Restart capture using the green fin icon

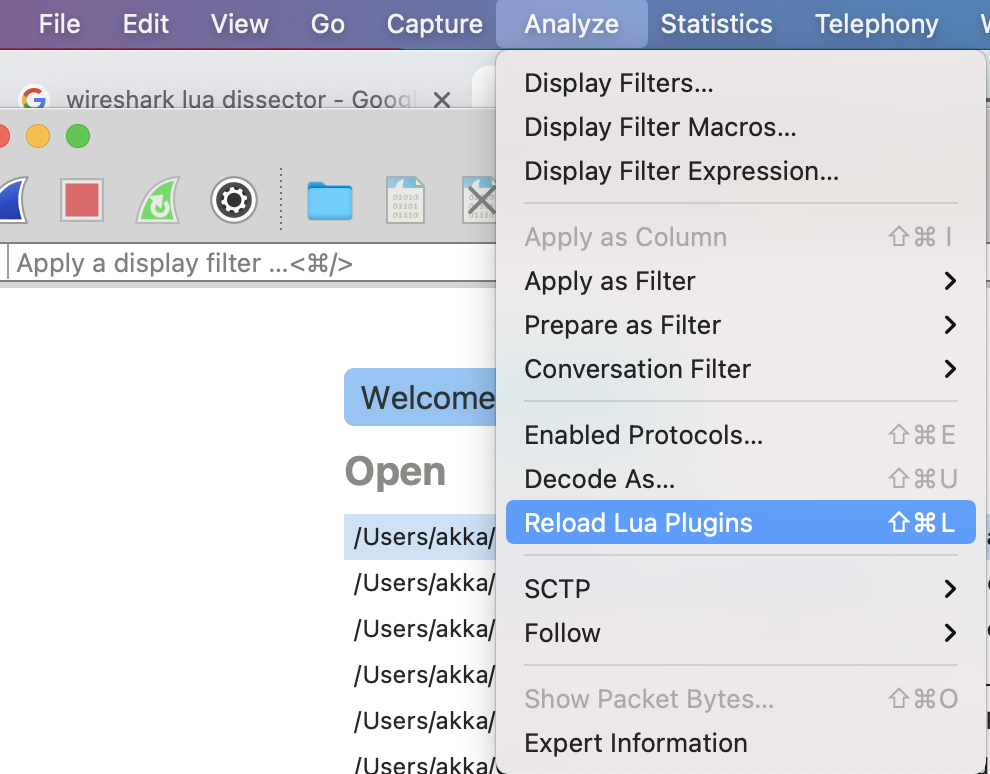tap(158, 201)
